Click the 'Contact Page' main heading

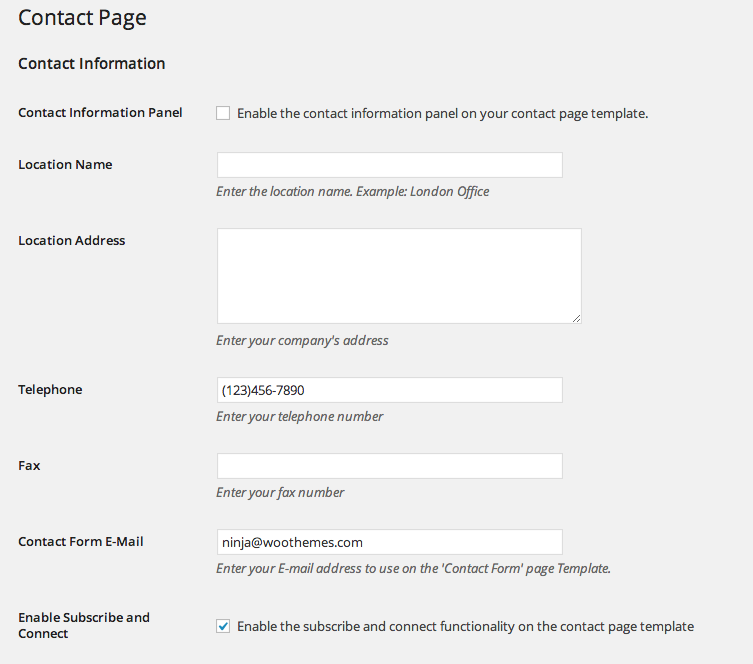click(82, 18)
